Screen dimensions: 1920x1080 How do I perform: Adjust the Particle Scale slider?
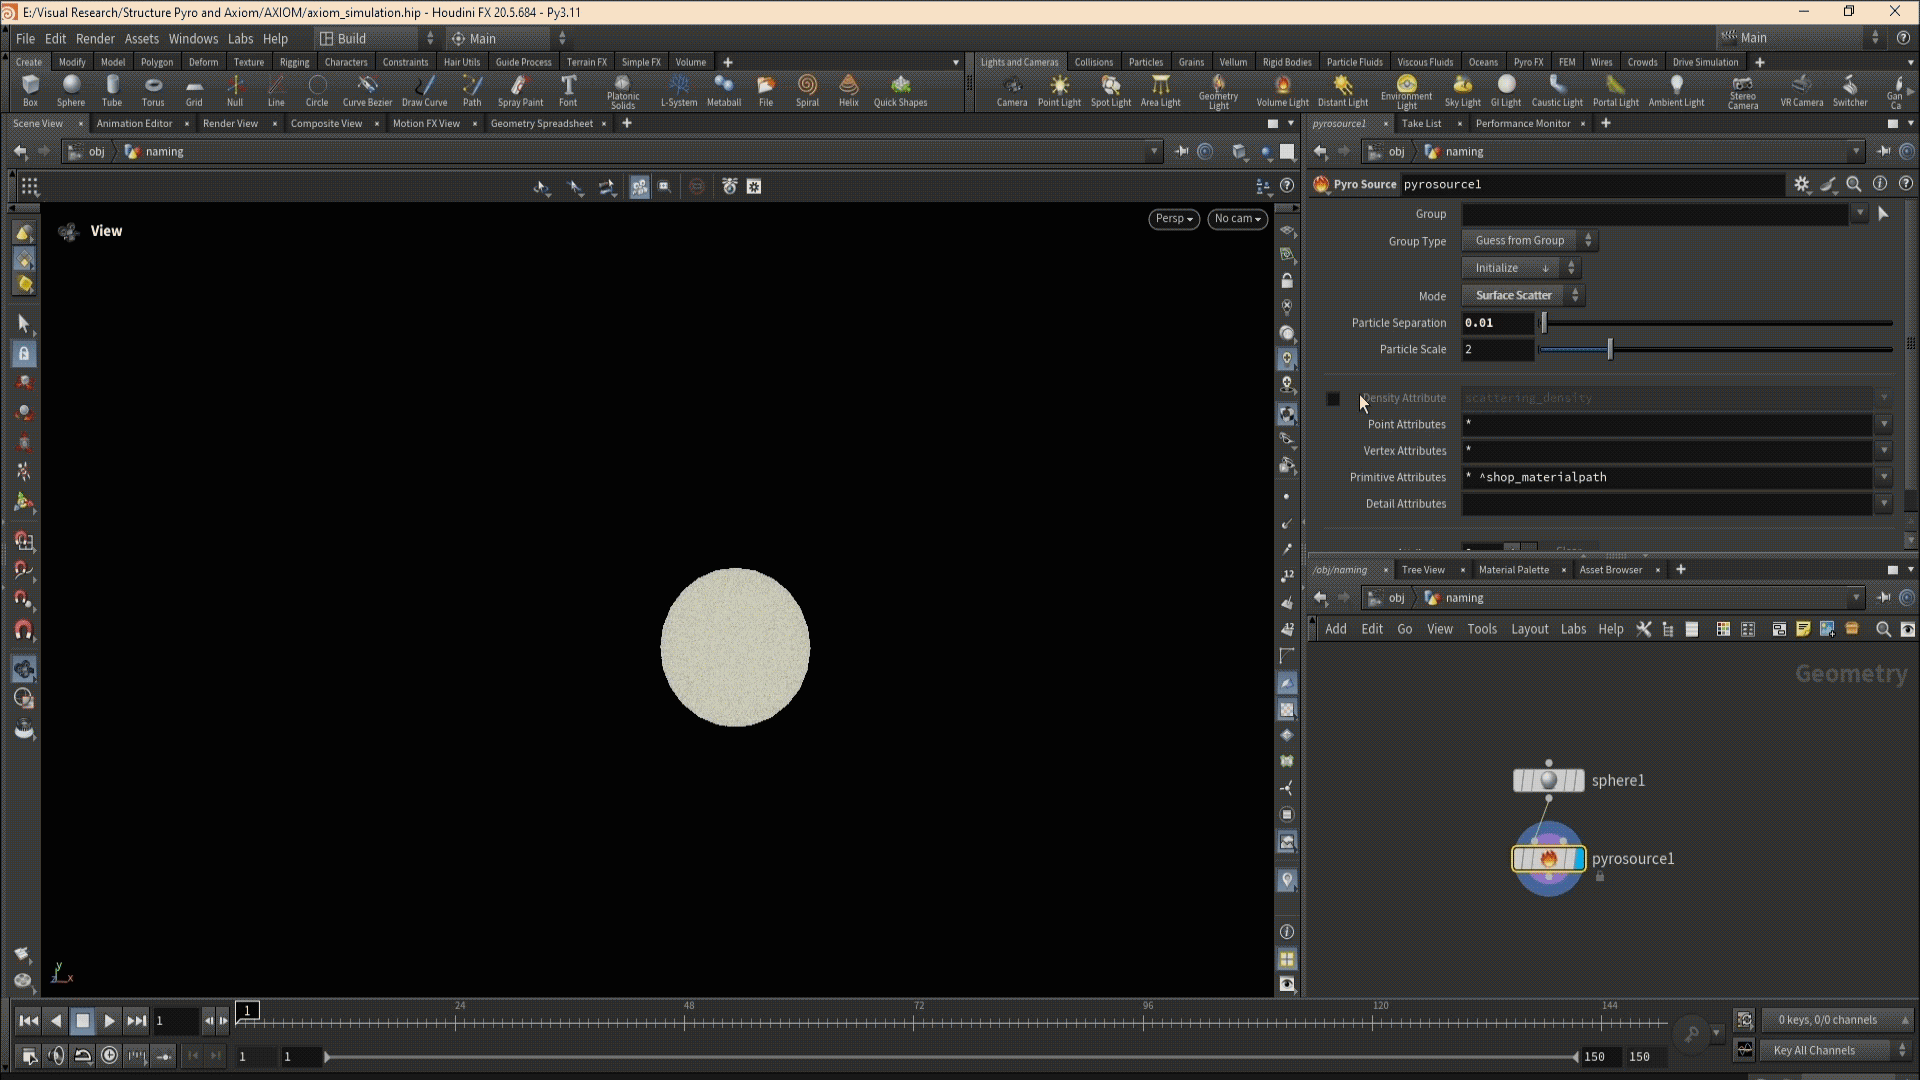(1610, 350)
